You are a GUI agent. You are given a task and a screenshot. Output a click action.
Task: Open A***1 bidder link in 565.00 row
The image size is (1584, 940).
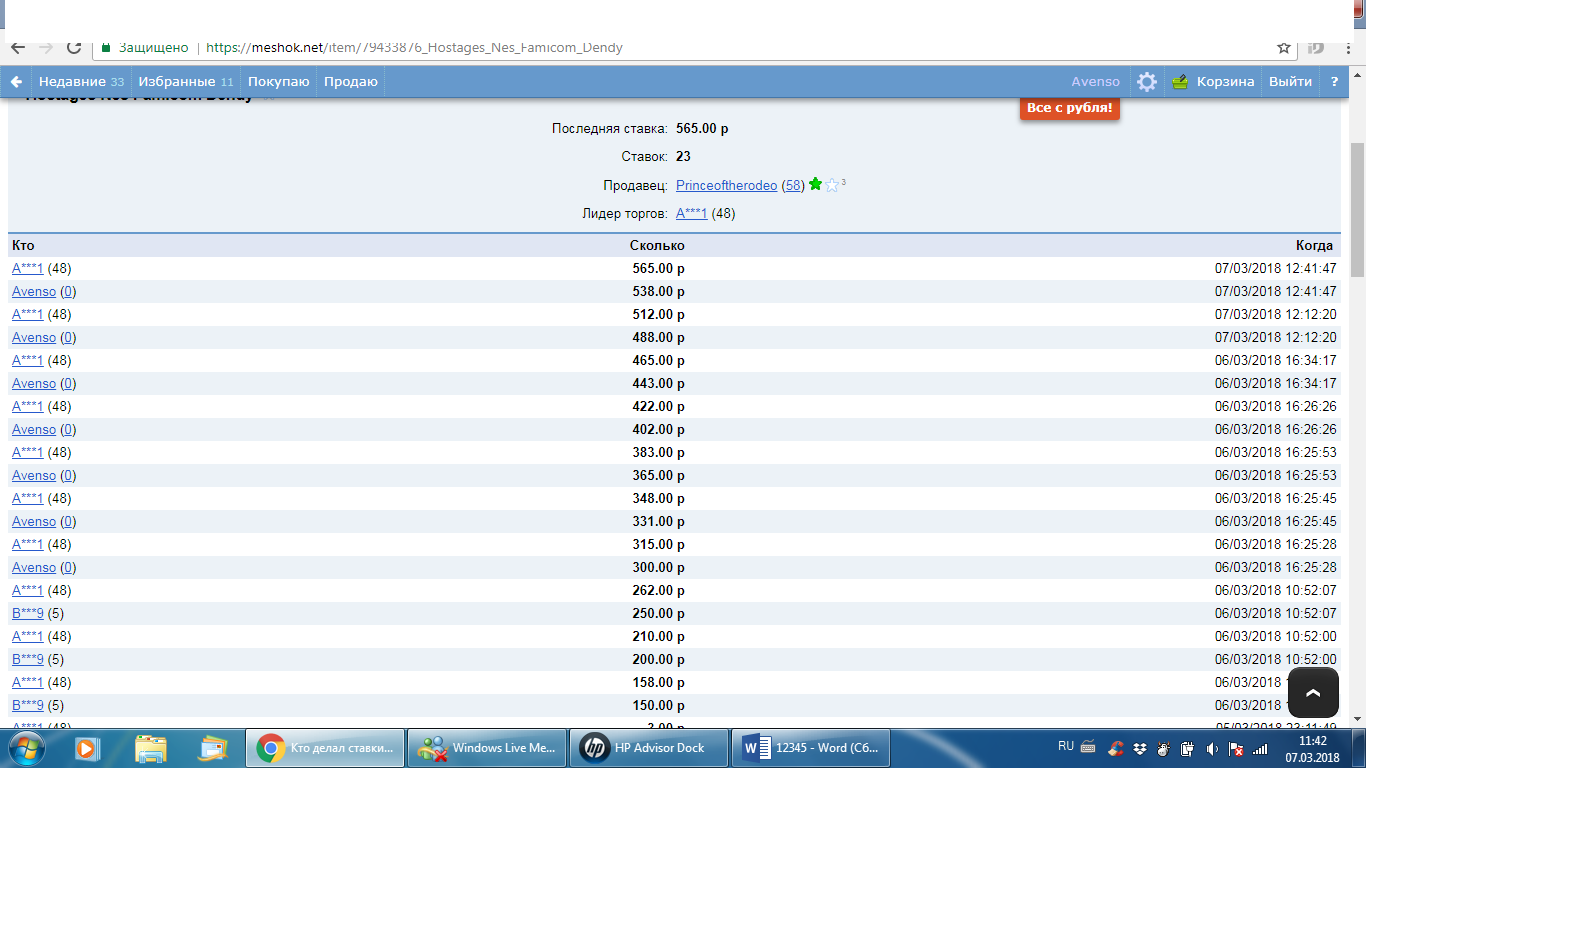coord(27,269)
